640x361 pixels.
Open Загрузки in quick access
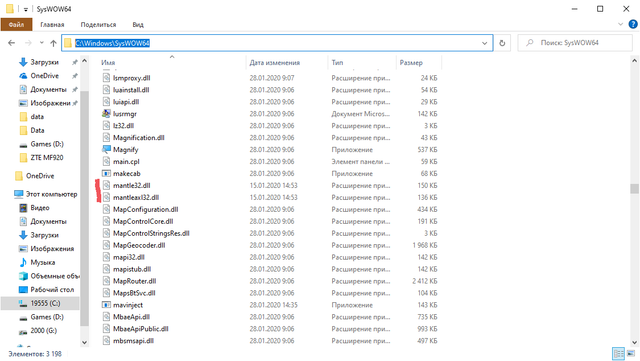coord(44,62)
